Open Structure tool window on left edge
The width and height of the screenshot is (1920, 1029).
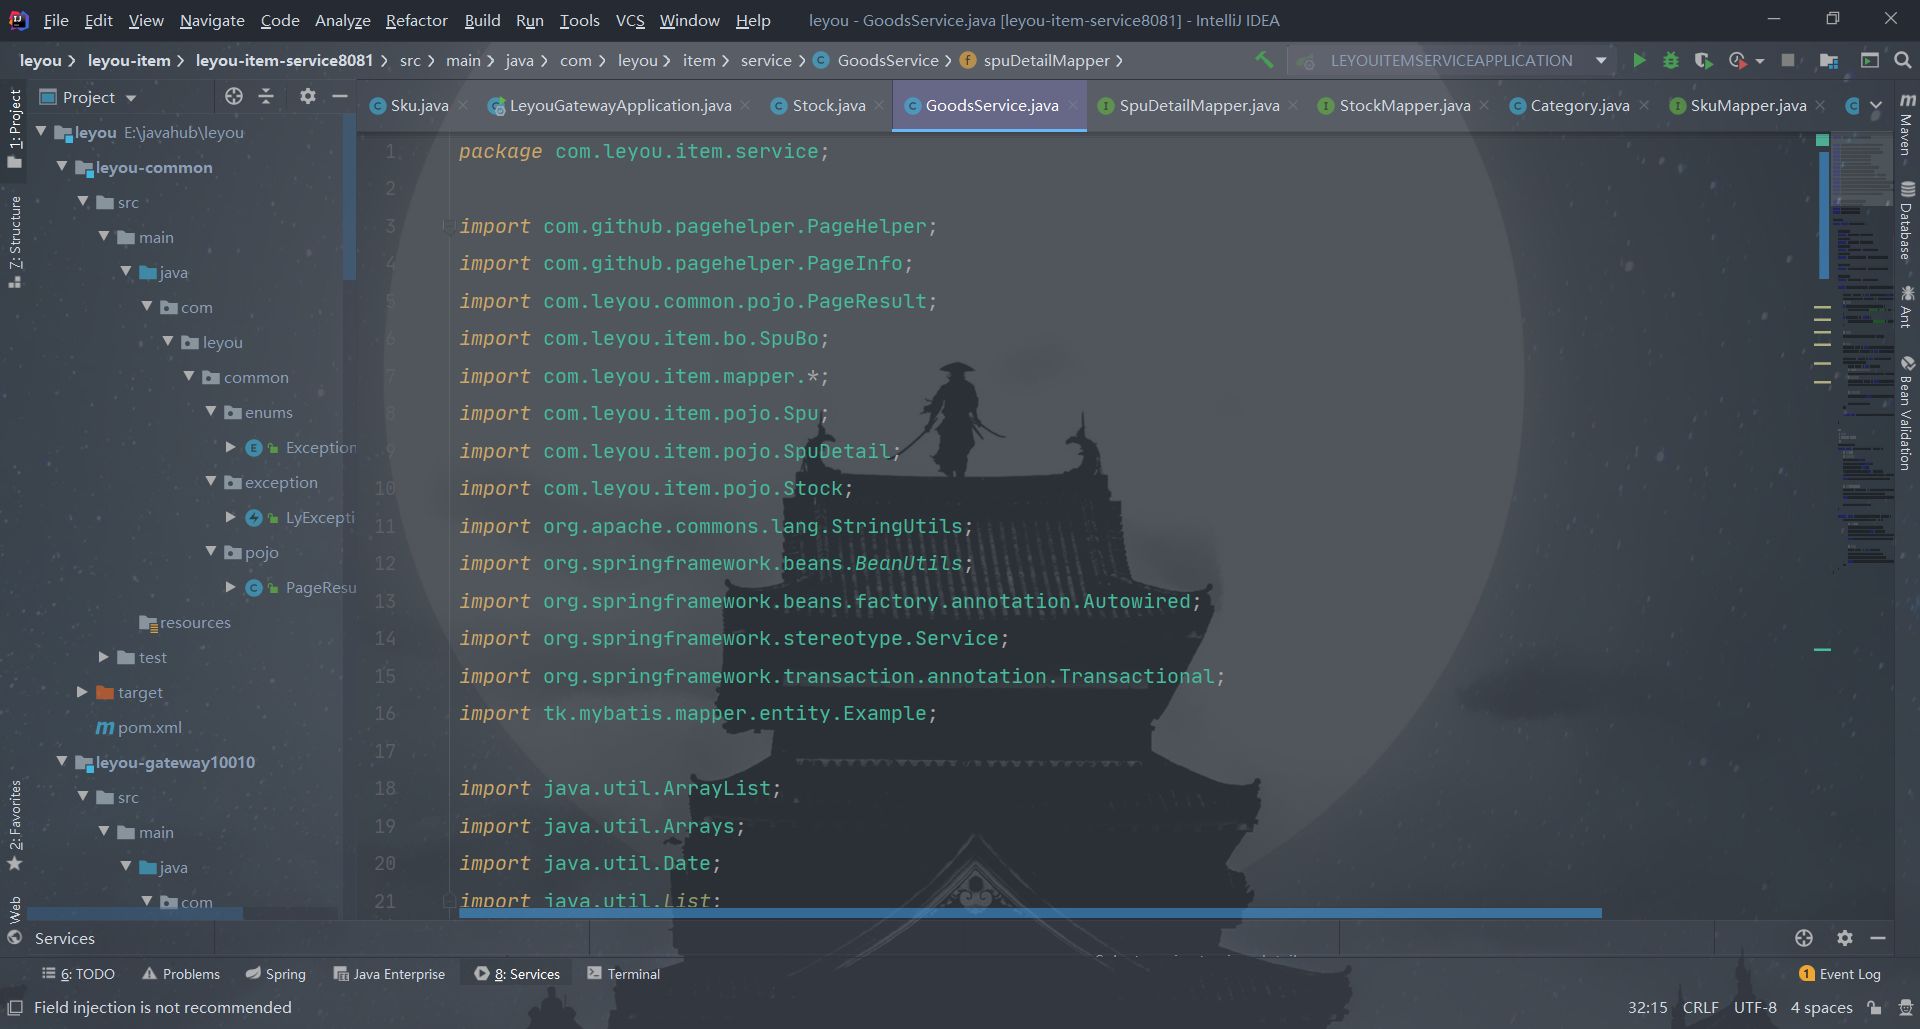click(15, 241)
